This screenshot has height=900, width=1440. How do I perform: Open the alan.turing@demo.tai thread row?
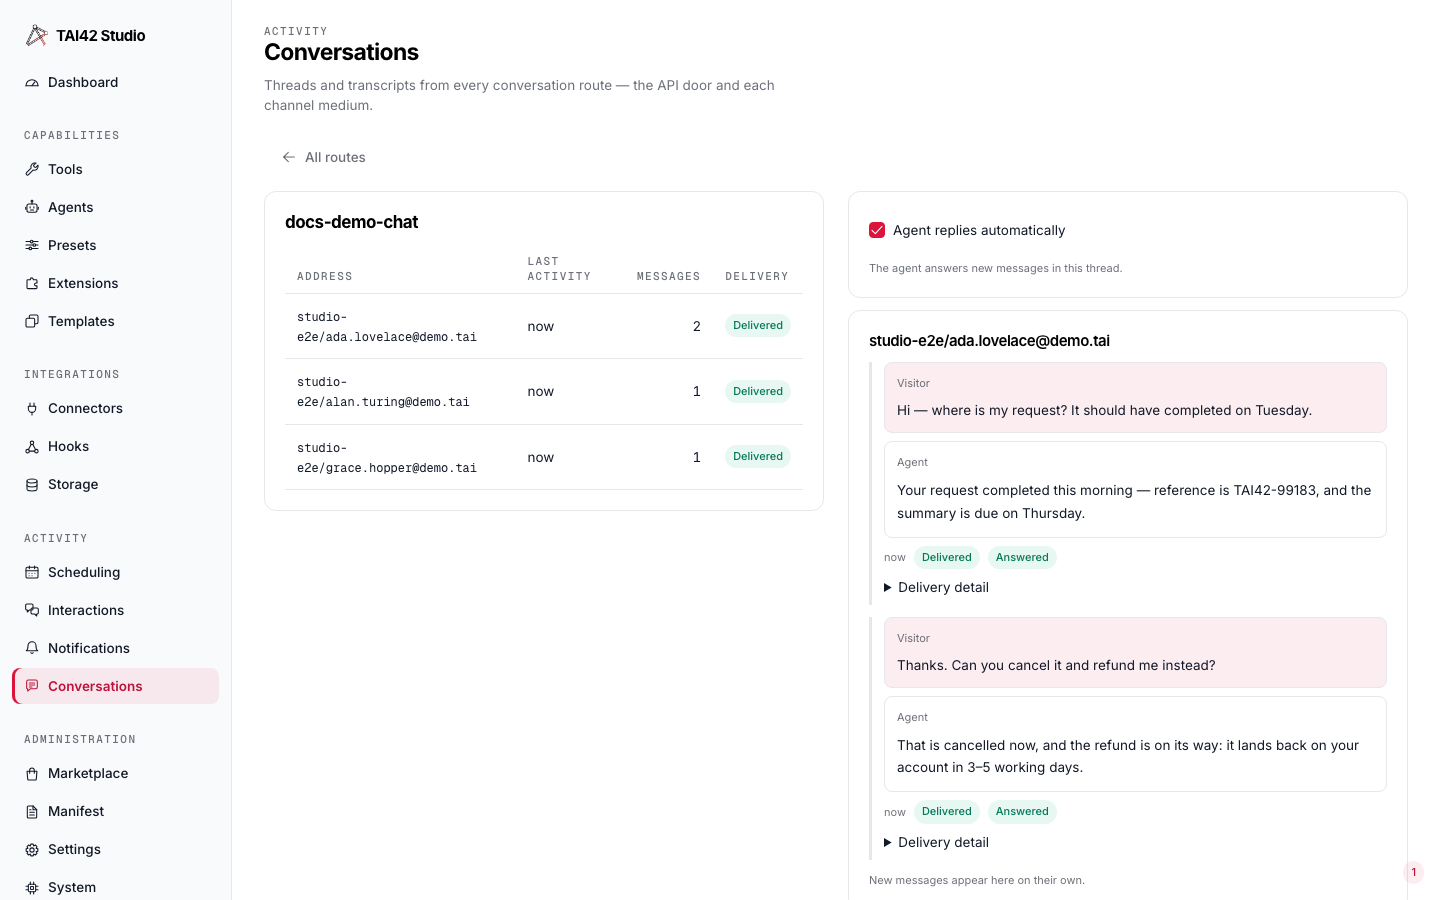tap(544, 392)
